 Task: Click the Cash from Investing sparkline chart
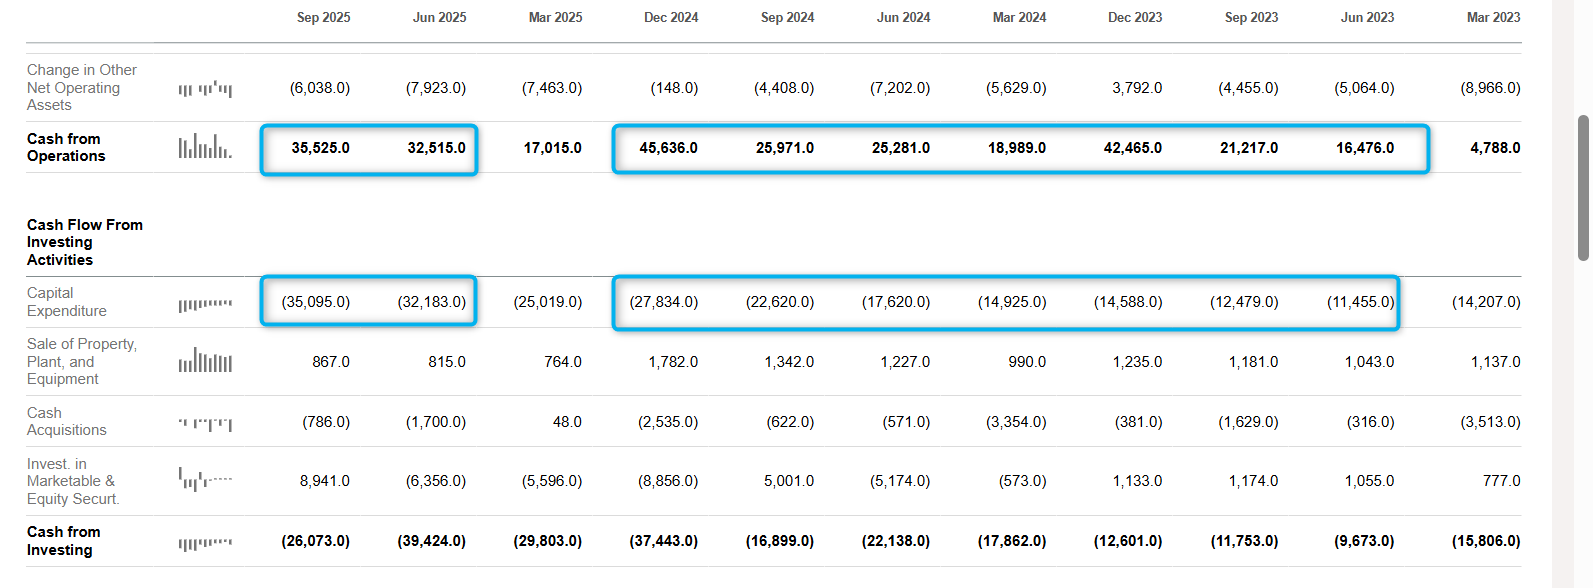point(205,543)
